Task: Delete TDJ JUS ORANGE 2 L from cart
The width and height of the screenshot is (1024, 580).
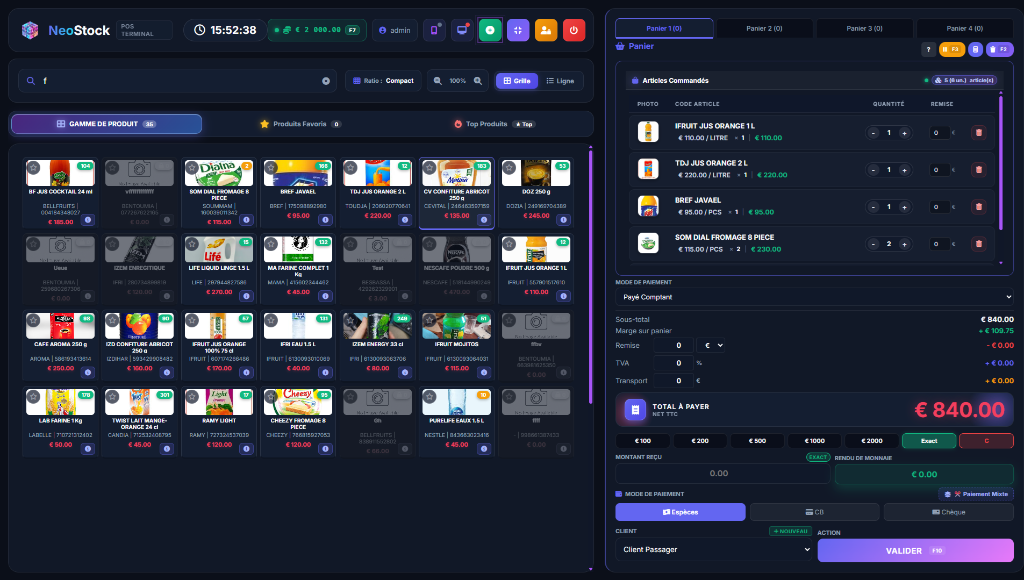Action: (x=978, y=170)
